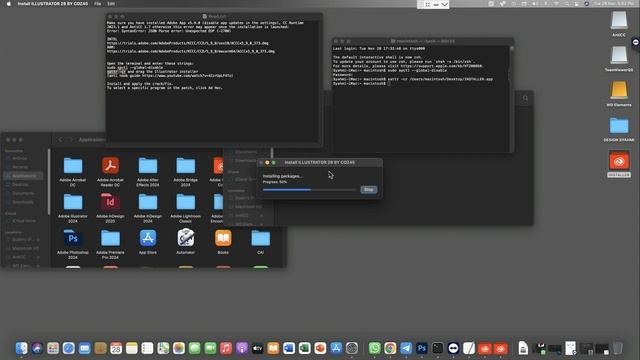The width and height of the screenshot is (640, 360).
Task: Open WhatsApp from the Dock
Action: tap(374, 348)
